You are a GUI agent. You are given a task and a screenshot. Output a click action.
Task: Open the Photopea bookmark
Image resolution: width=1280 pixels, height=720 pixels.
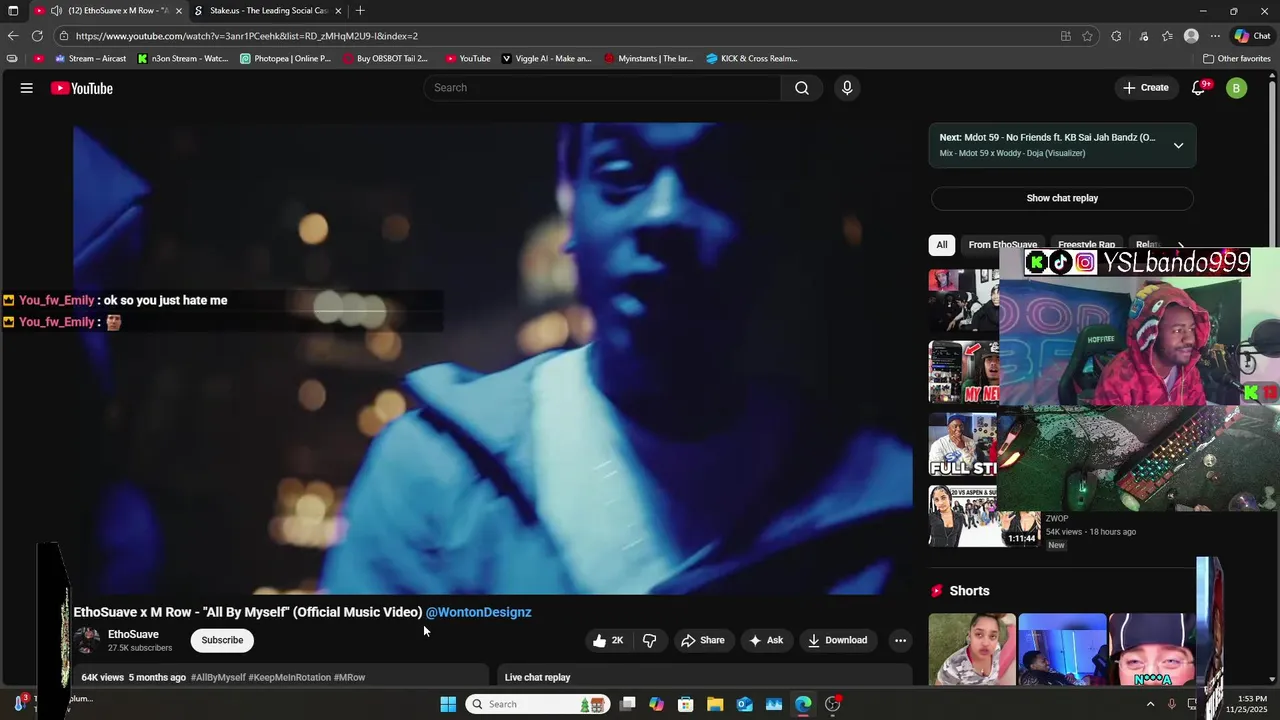tap(286, 58)
